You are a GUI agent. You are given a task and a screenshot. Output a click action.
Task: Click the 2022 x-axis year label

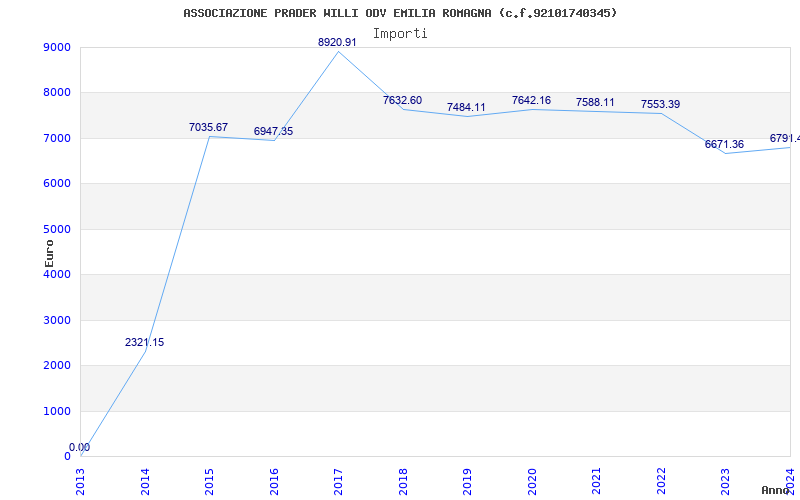(661, 481)
